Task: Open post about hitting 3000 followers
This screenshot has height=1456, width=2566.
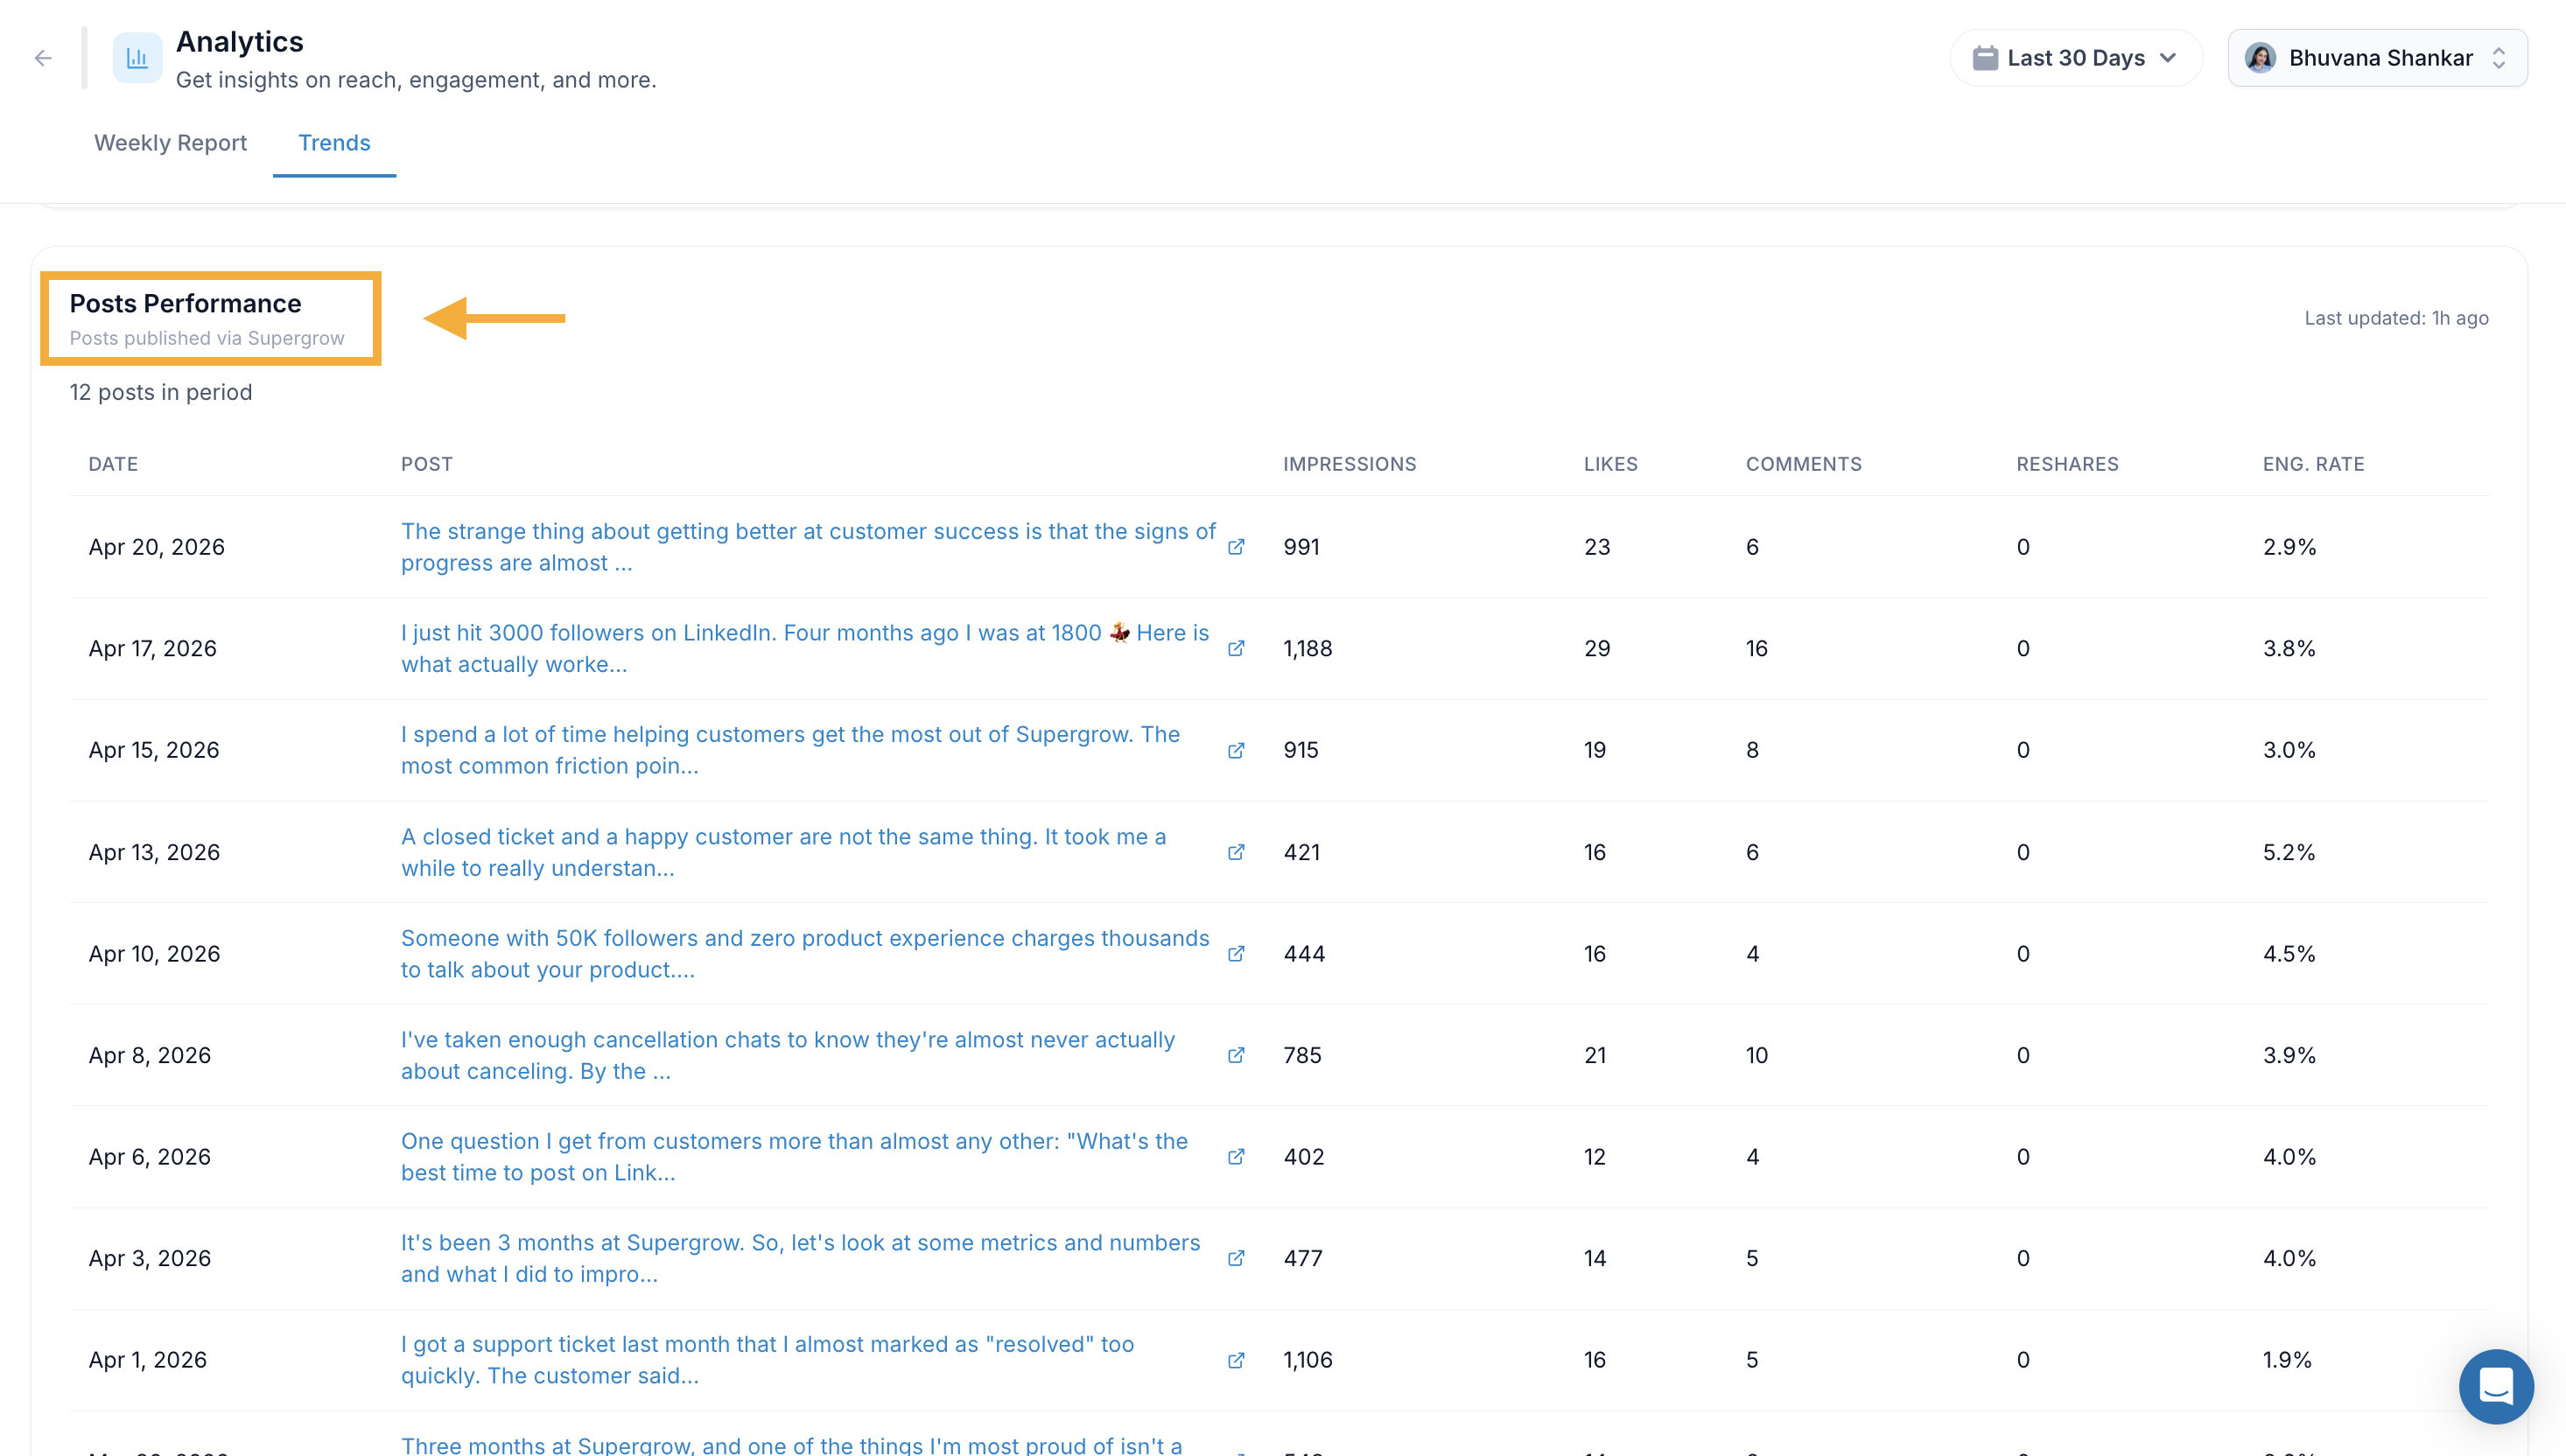Action: click(x=805, y=648)
